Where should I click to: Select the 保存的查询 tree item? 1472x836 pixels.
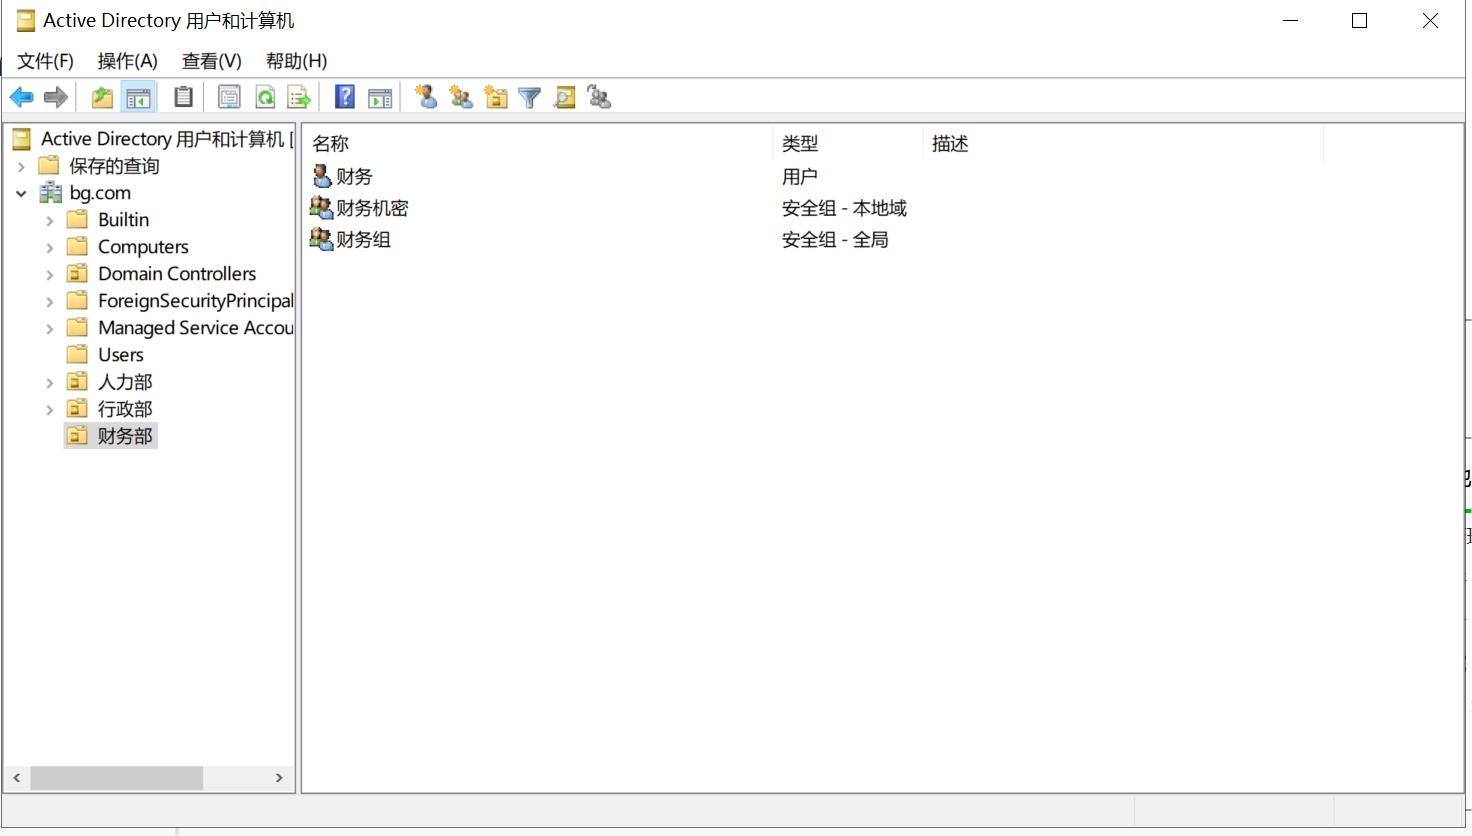click(x=114, y=166)
